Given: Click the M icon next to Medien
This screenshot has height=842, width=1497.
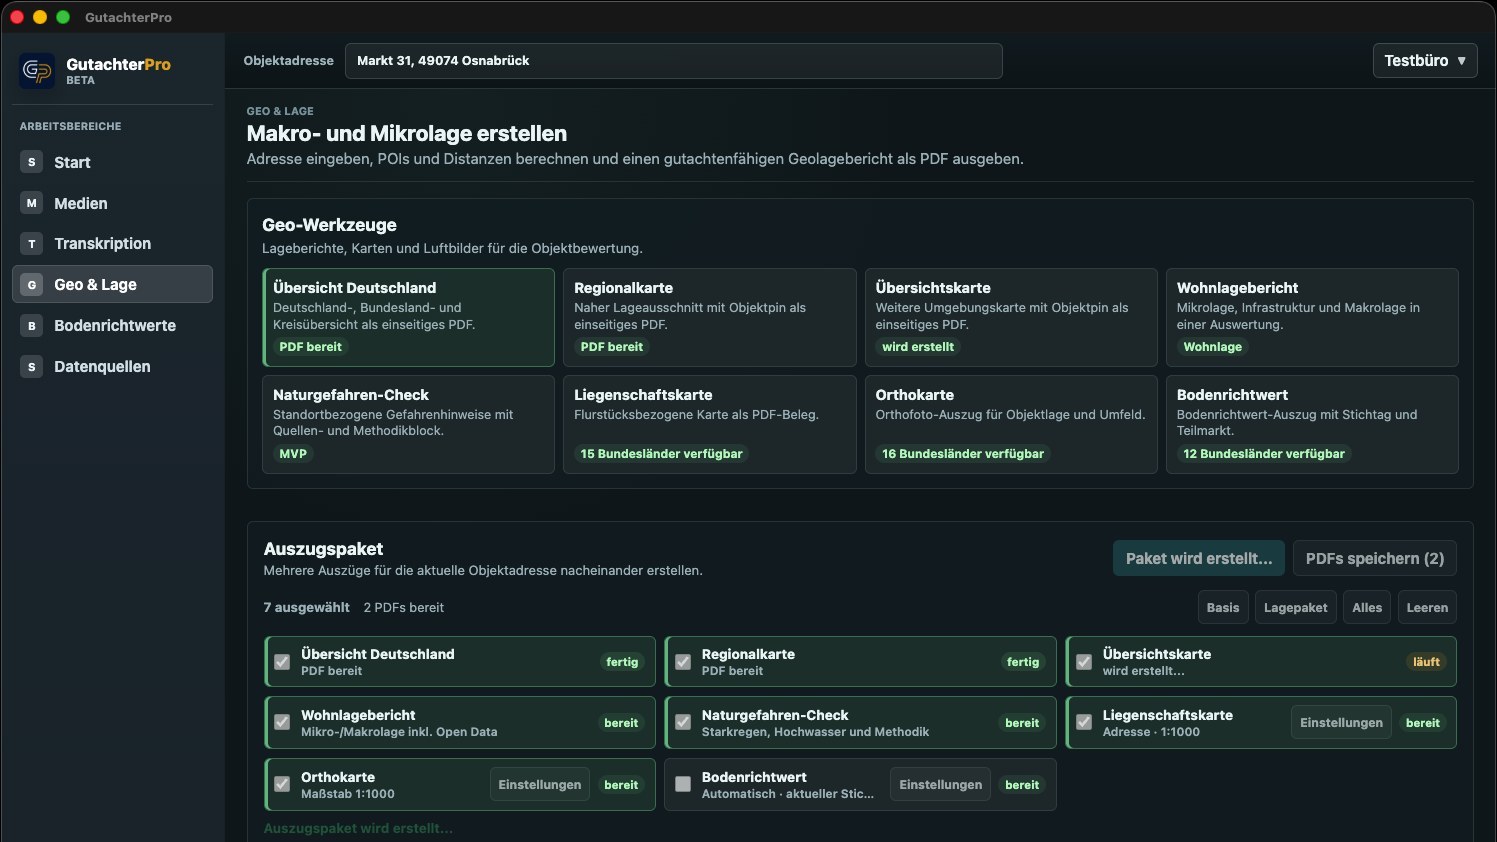Looking at the screenshot, I should pyautogui.click(x=32, y=203).
